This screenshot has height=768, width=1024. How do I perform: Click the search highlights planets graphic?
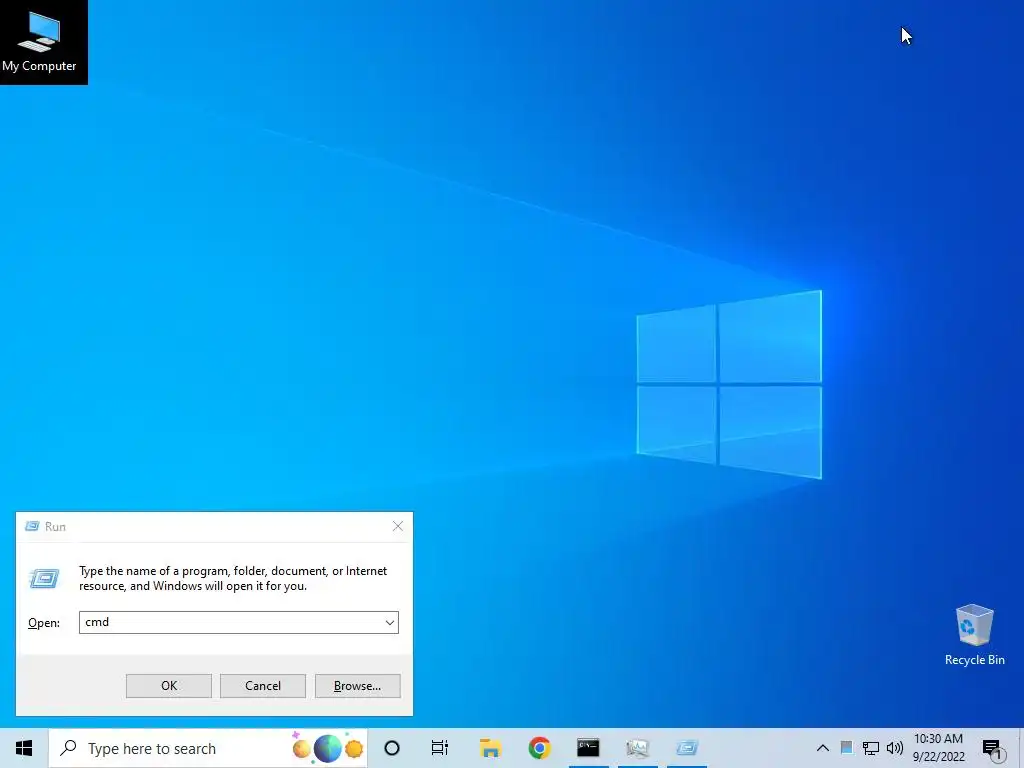click(327, 748)
